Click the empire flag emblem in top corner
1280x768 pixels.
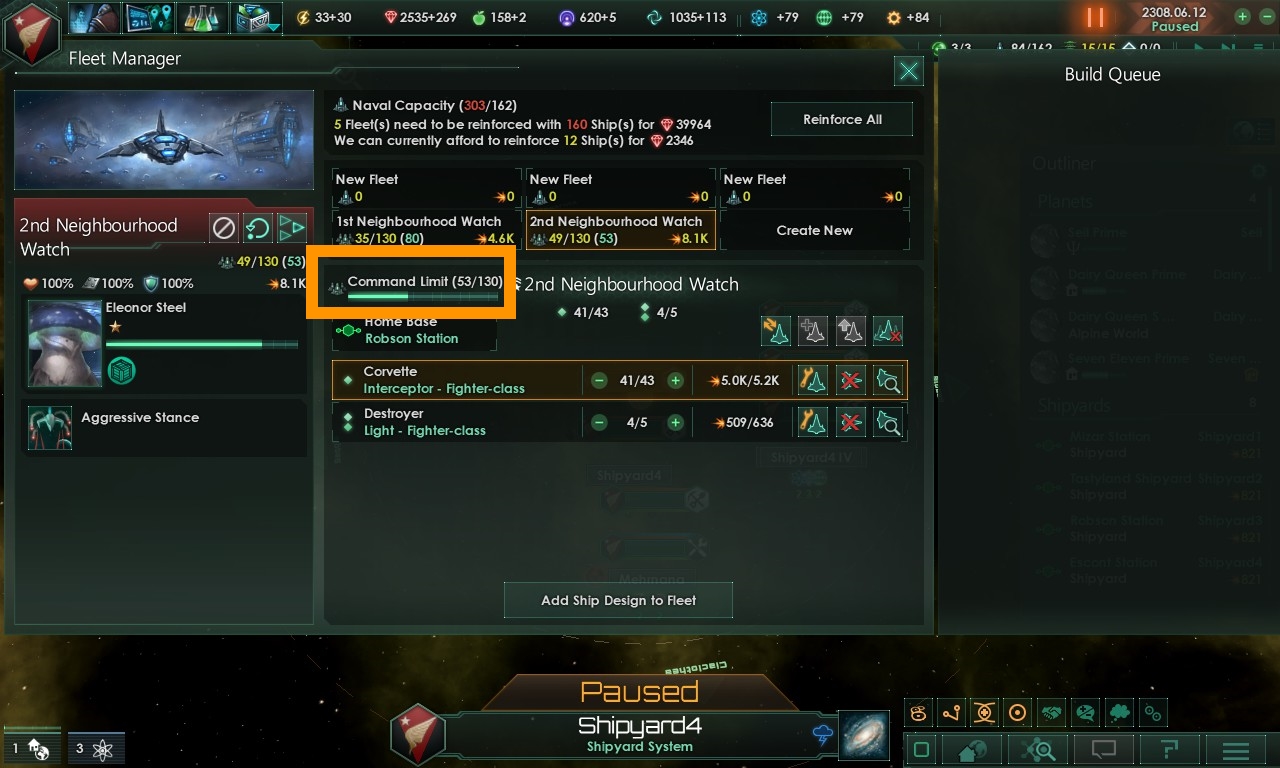33,33
